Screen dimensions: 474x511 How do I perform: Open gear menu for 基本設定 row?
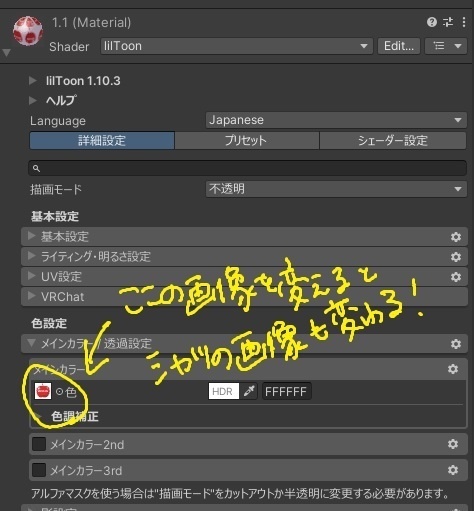(x=456, y=237)
